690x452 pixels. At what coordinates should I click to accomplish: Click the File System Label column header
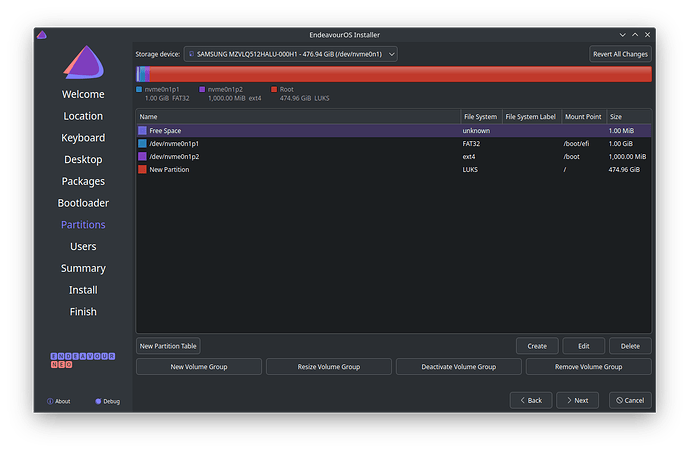pos(531,117)
